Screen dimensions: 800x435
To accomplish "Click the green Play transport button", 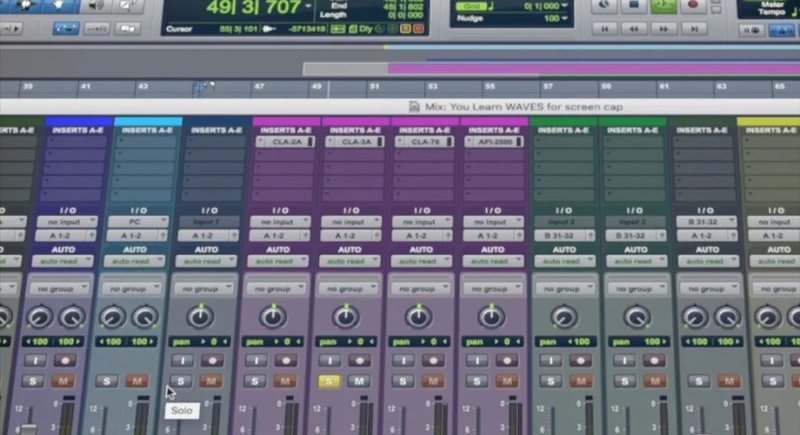I will [x=663, y=5].
